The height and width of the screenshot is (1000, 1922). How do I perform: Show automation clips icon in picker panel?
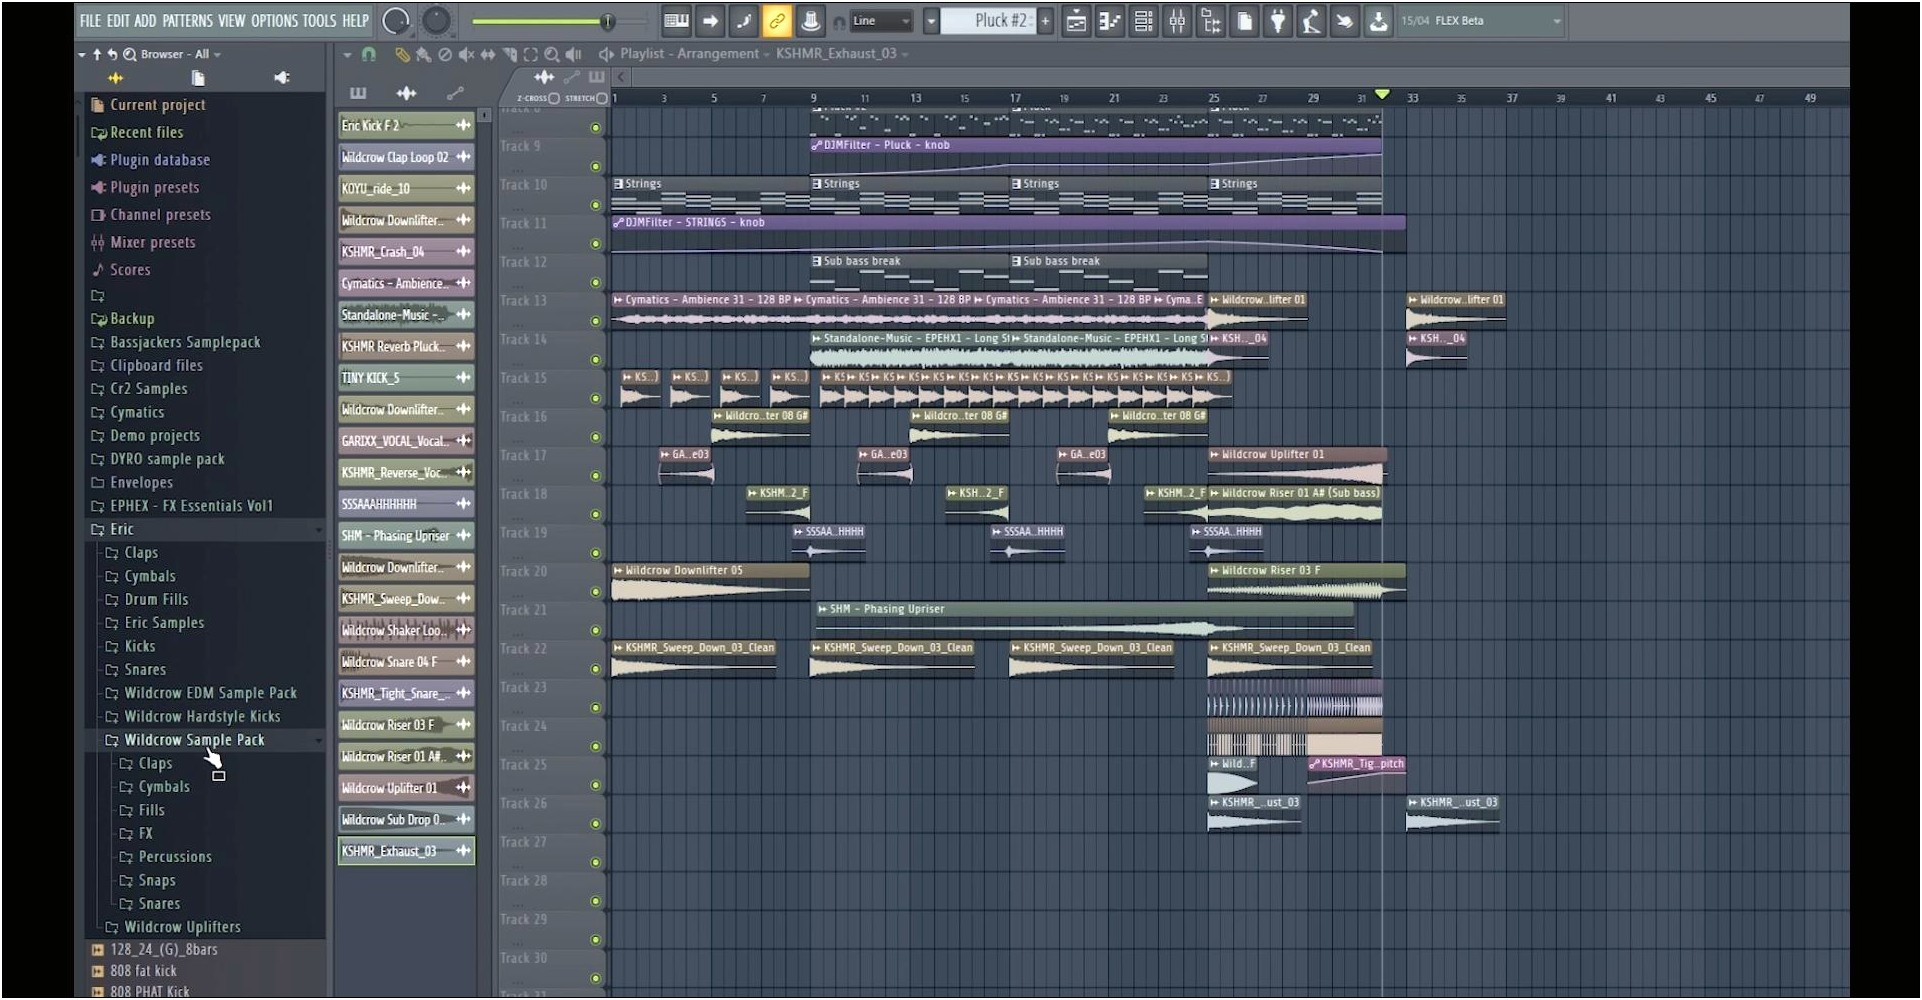tap(455, 93)
